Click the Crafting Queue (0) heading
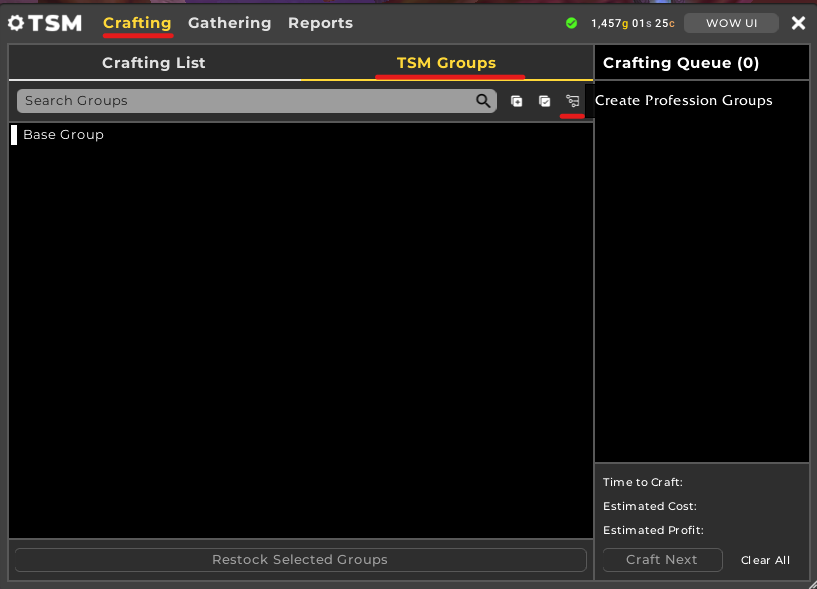 (x=681, y=63)
